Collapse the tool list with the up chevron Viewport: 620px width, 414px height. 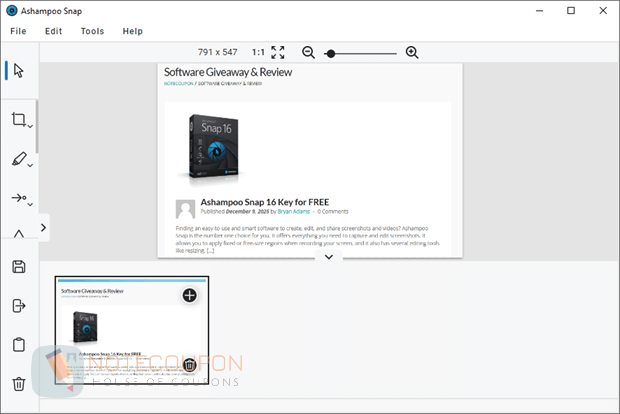(x=19, y=234)
